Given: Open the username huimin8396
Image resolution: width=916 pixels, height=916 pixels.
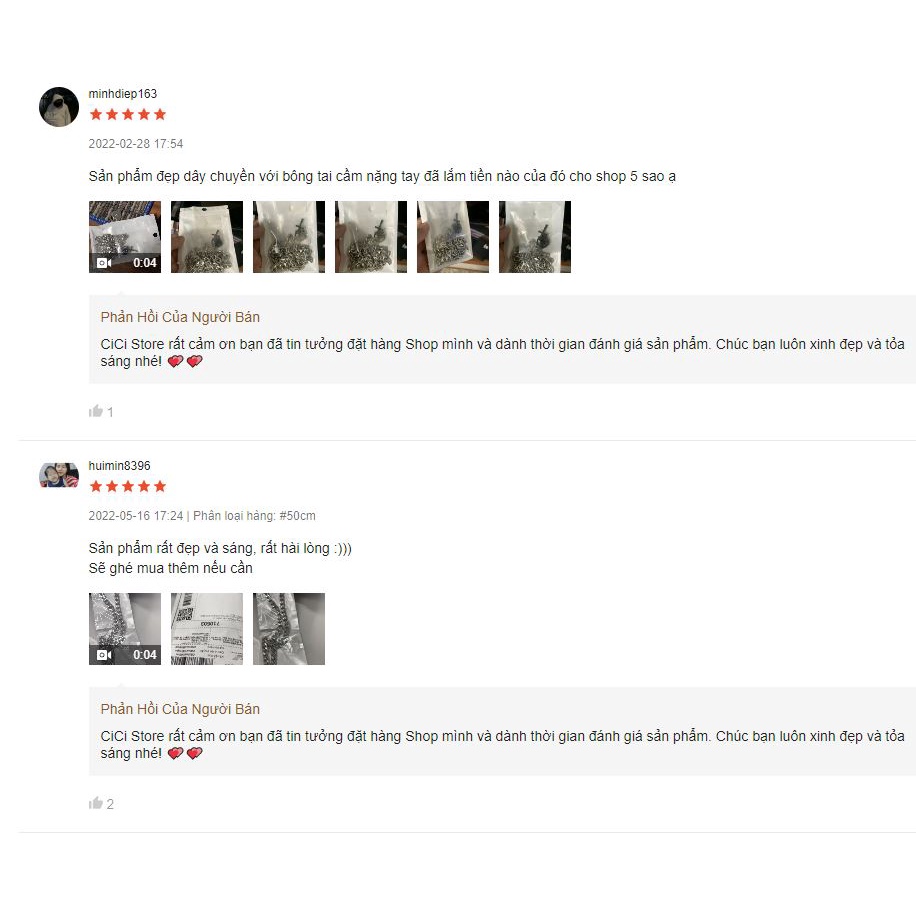Looking at the screenshot, I should click(x=119, y=466).
